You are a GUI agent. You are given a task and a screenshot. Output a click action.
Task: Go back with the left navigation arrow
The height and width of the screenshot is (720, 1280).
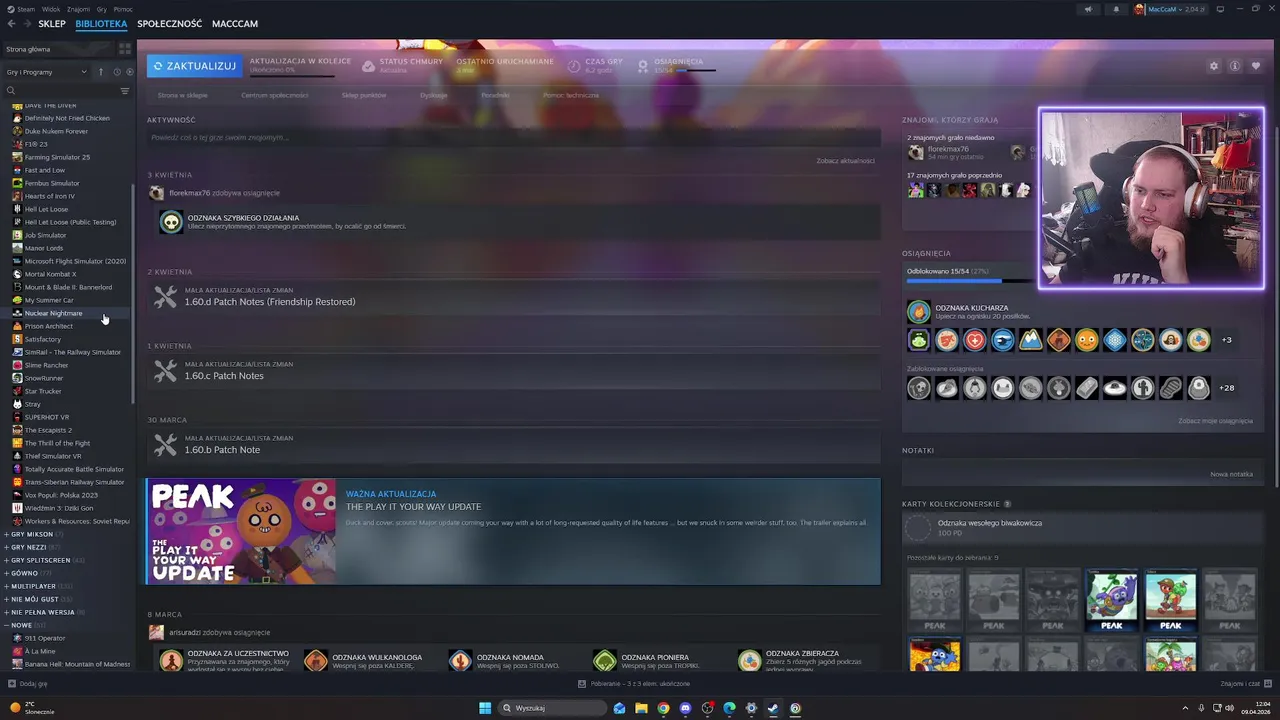click(12, 23)
